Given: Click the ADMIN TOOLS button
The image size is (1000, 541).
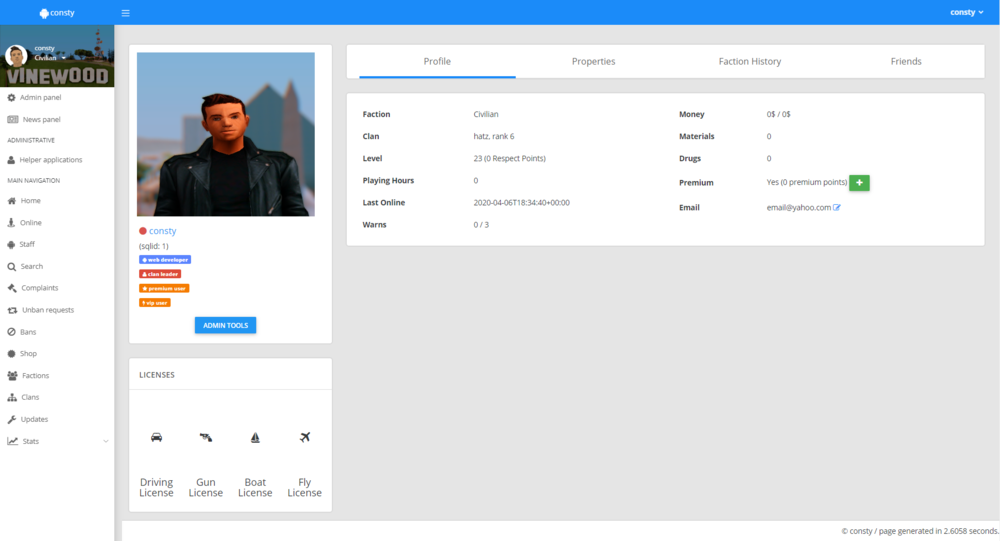Looking at the screenshot, I should (225, 325).
